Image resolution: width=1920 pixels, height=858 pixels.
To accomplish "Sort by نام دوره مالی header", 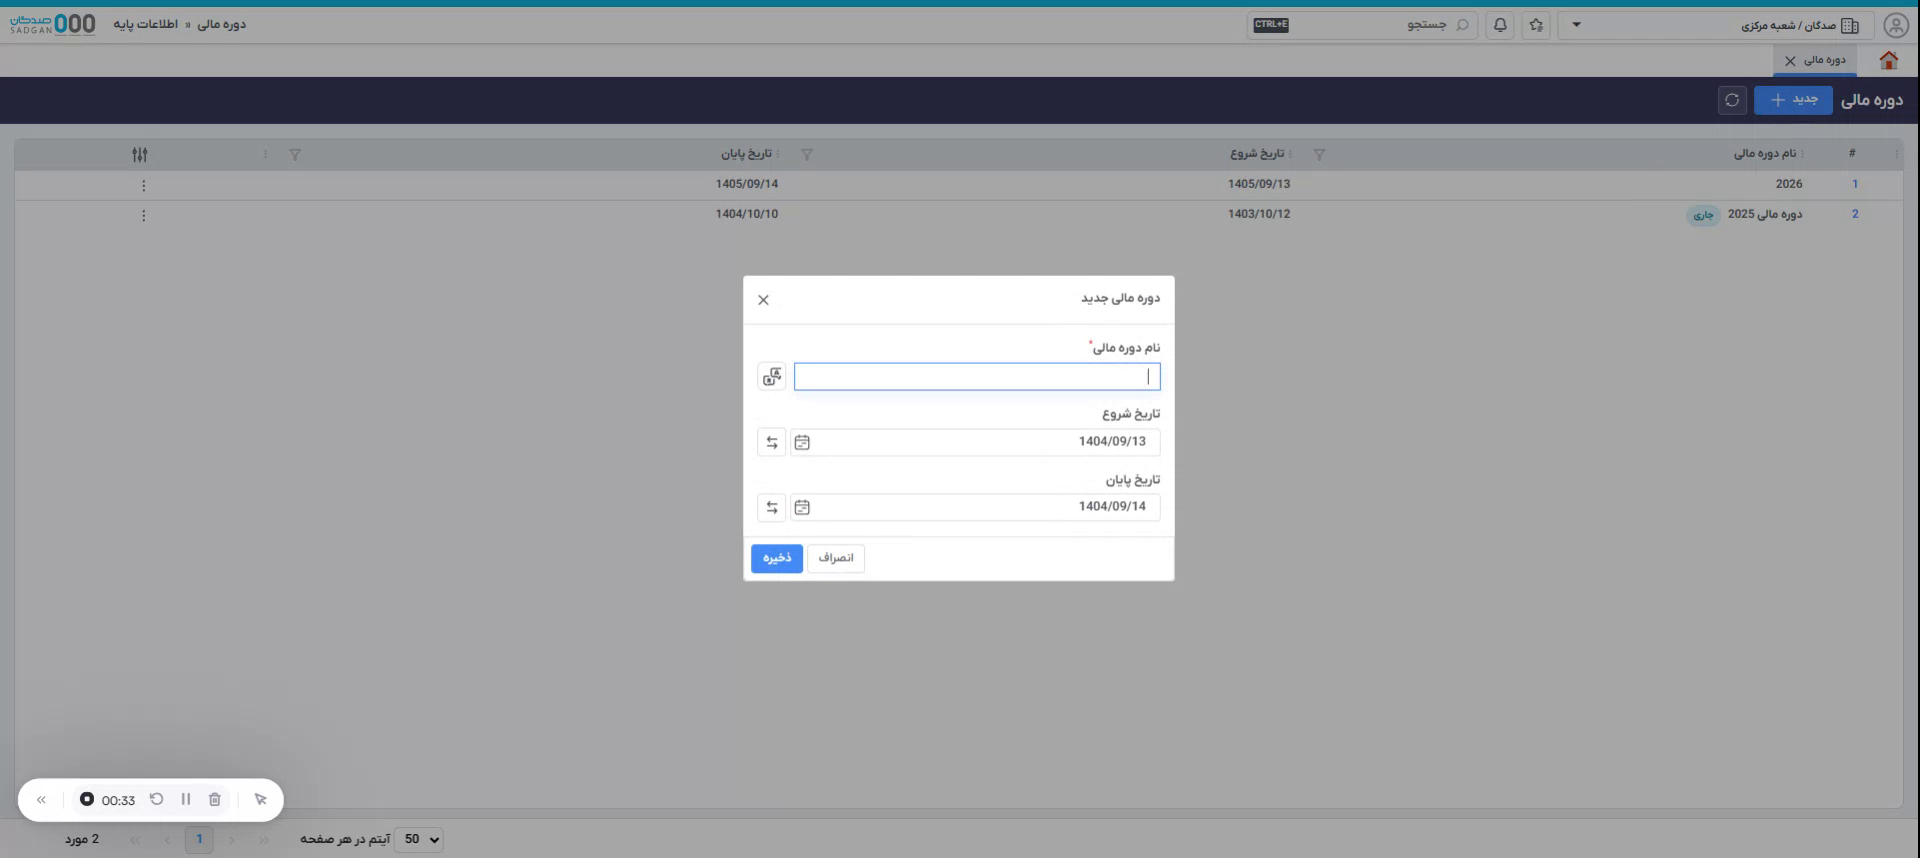I will tap(1764, 154).
